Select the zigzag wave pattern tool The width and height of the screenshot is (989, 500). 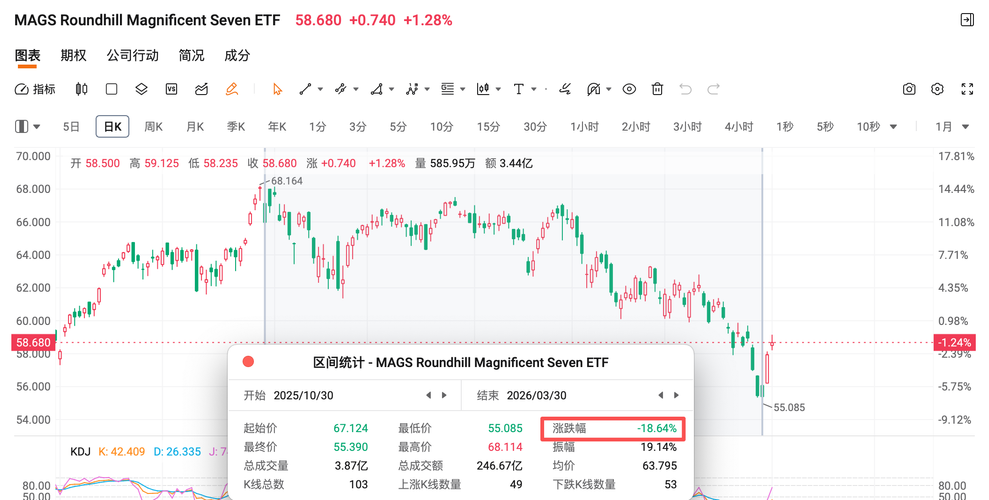(412, 90)
